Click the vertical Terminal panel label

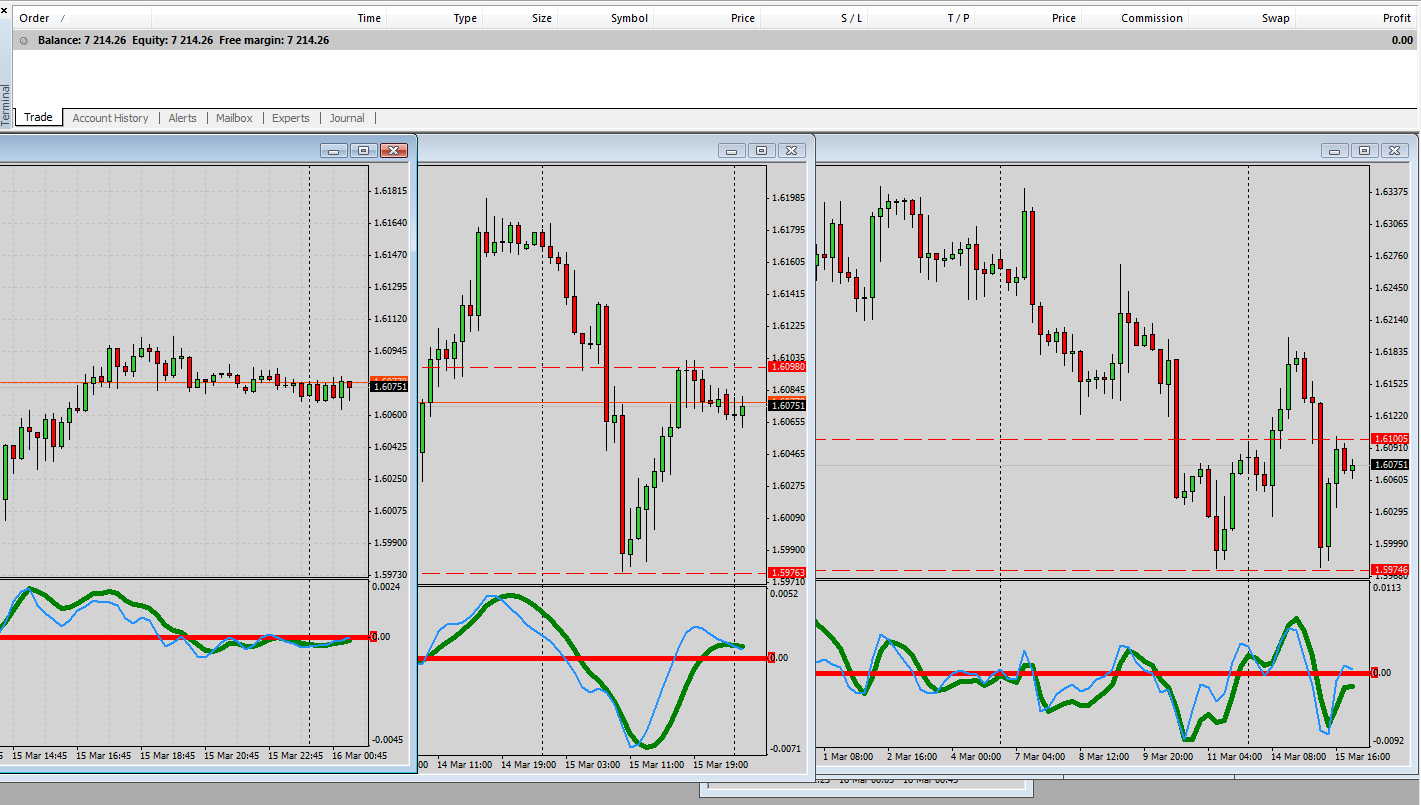(x=6, y=105)
